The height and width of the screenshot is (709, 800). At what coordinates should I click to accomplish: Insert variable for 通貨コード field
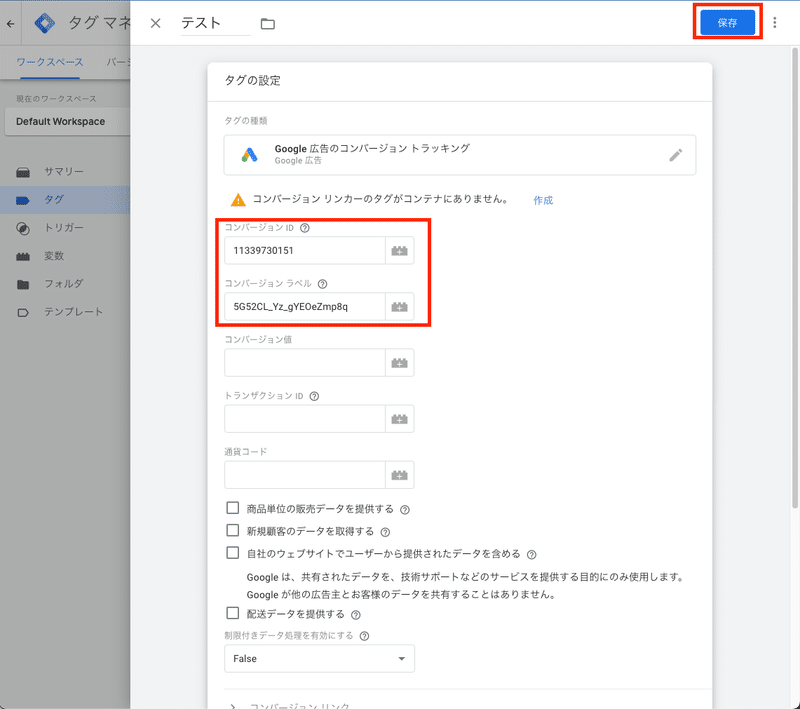[x=399, y=475]
